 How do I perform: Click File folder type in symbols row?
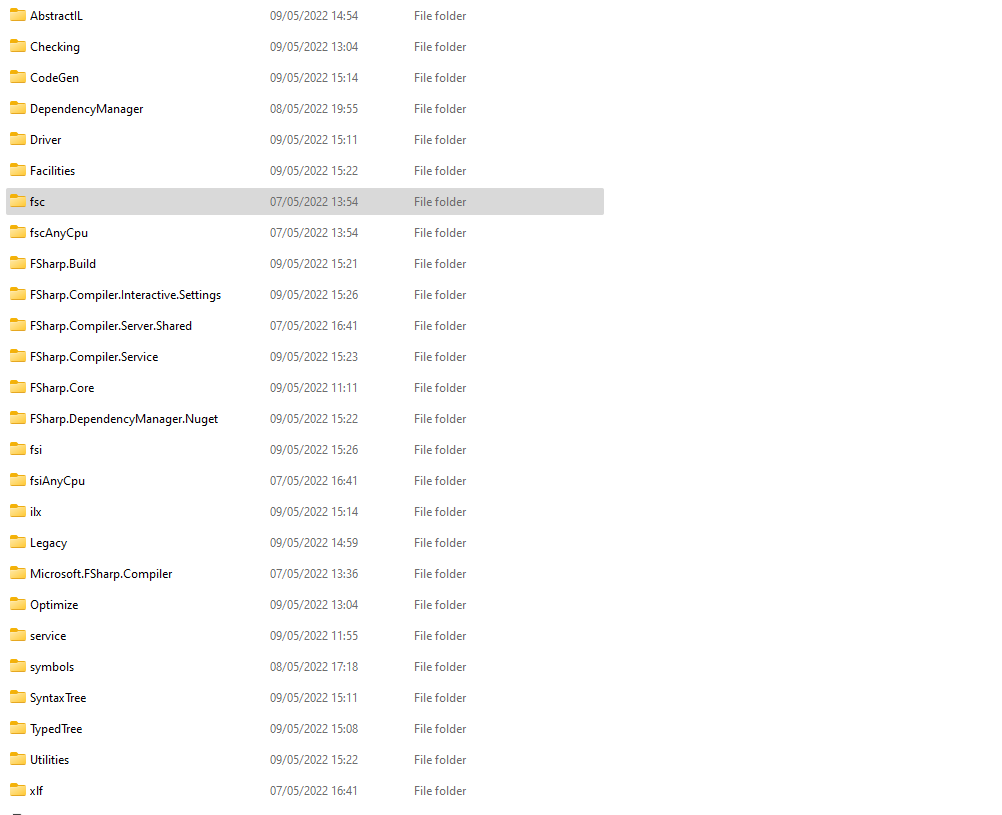pos(440,667)
